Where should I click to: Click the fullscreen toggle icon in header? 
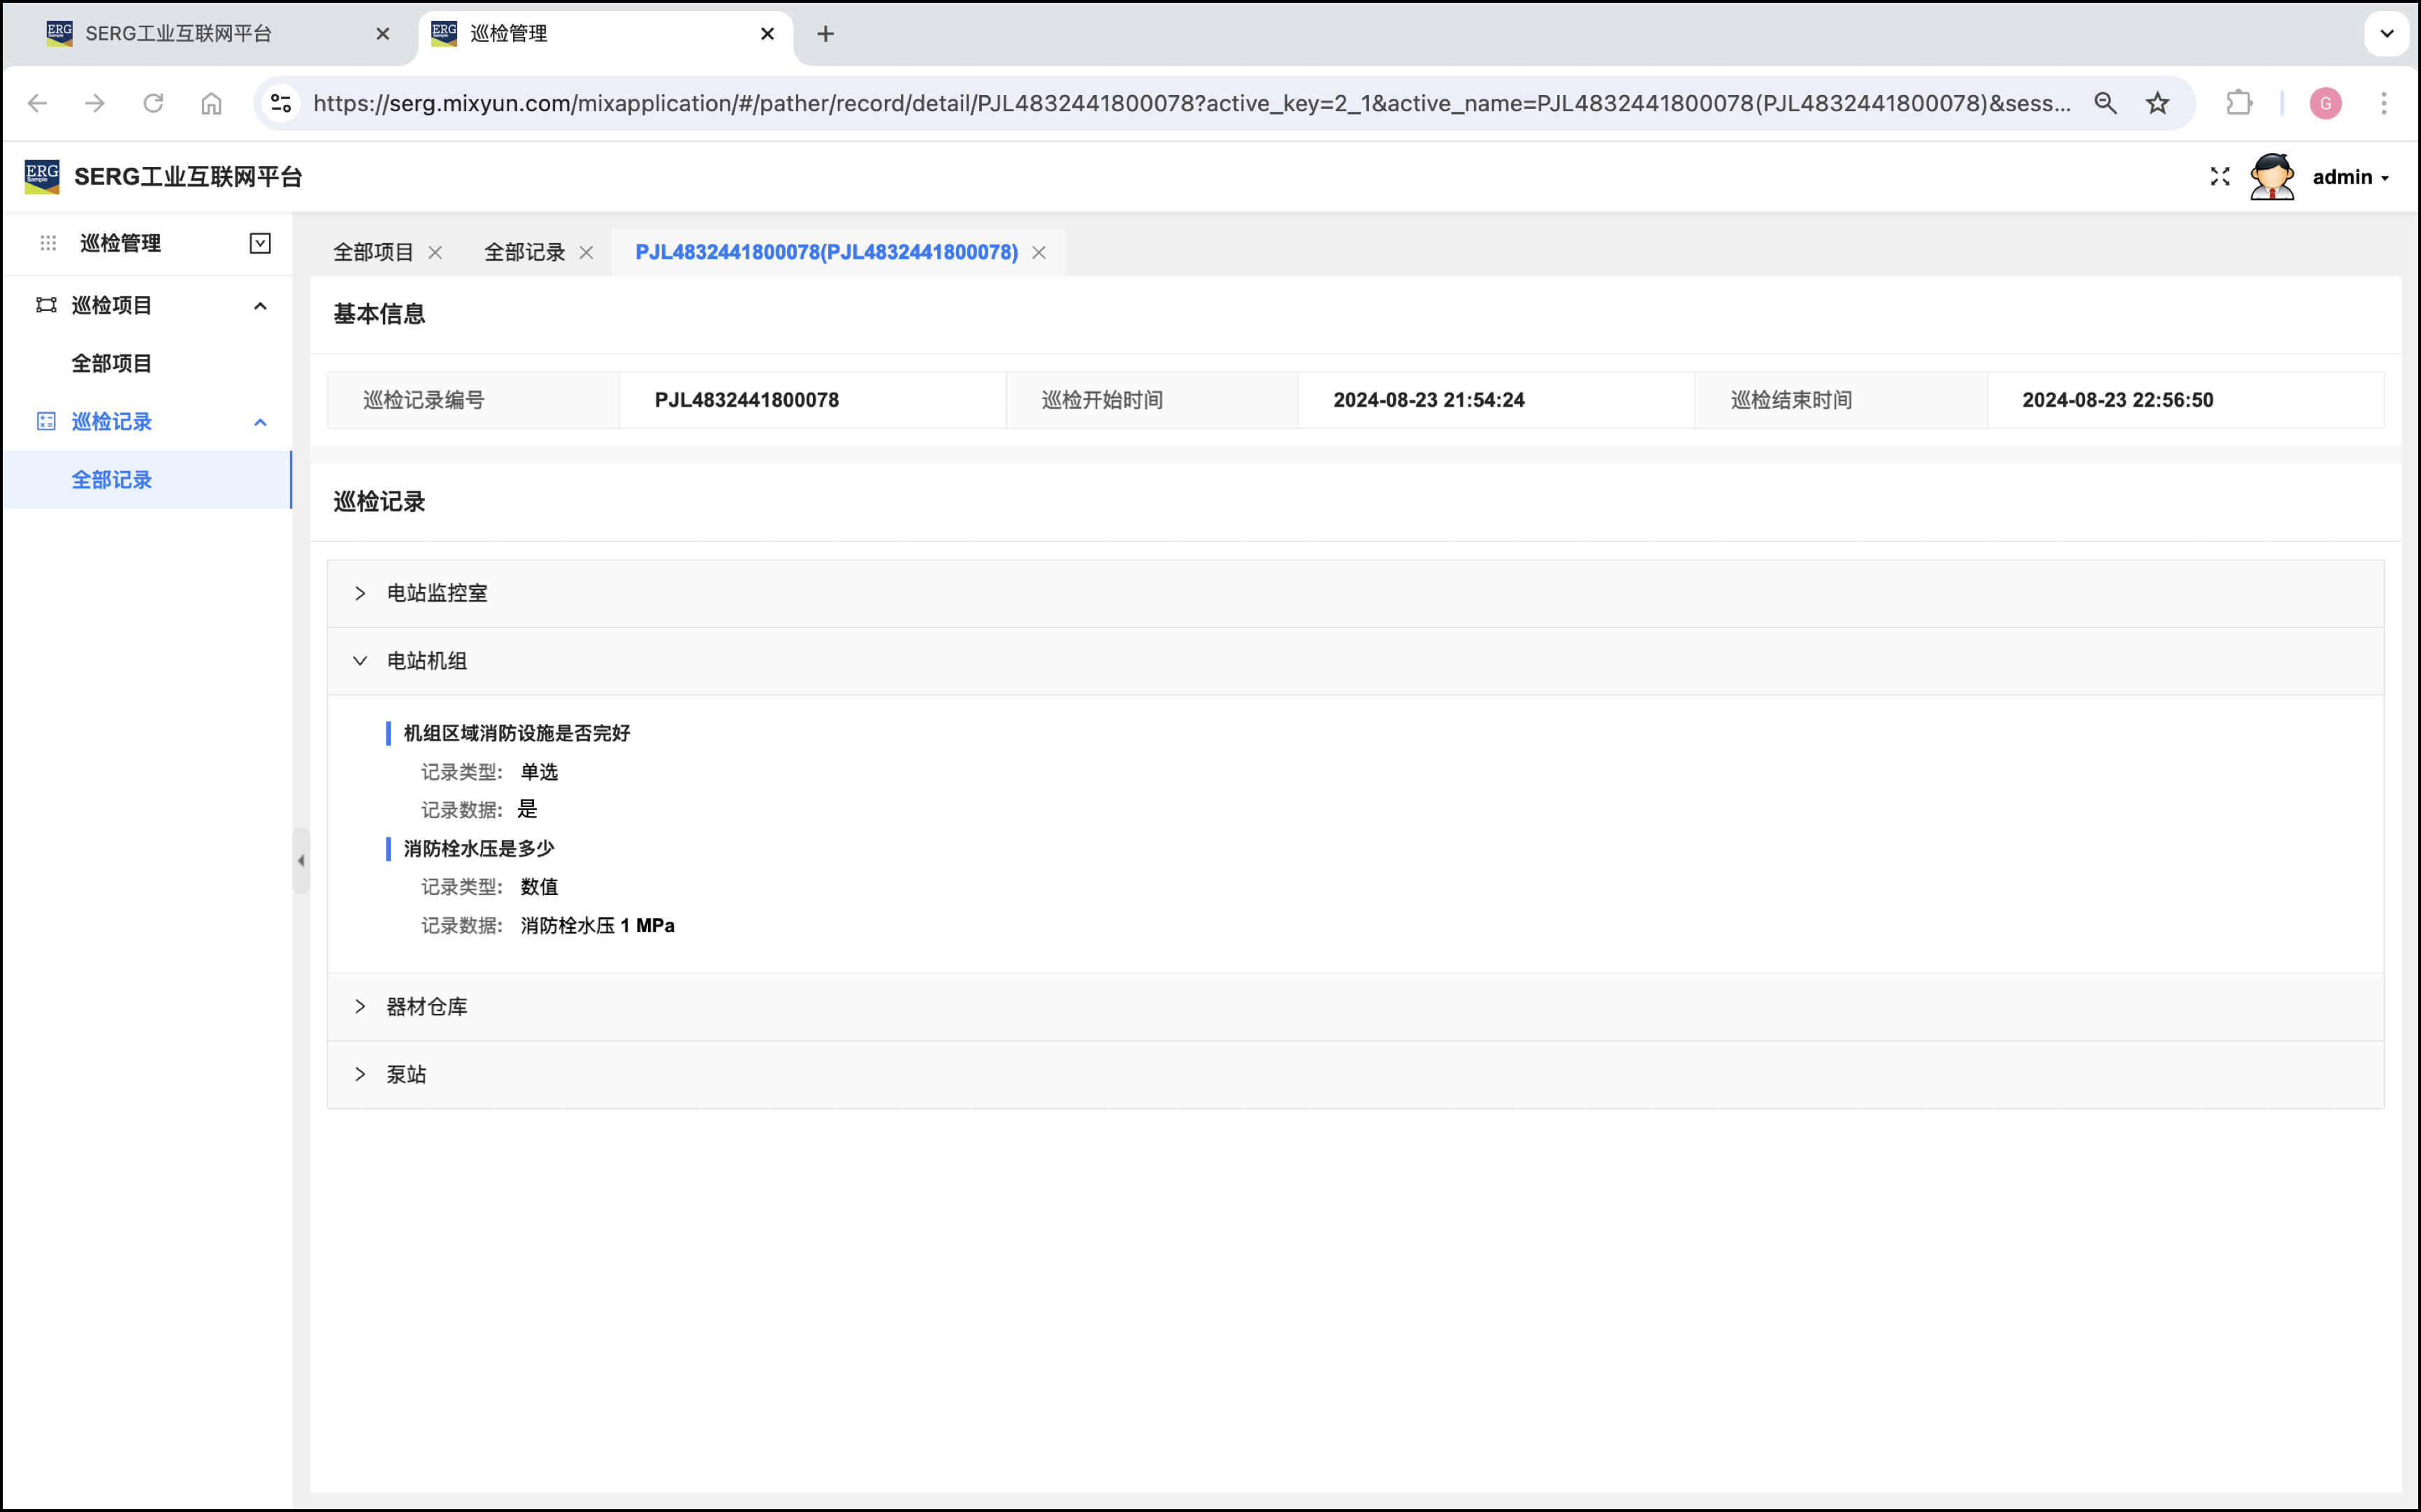[x=2219, y=177]
